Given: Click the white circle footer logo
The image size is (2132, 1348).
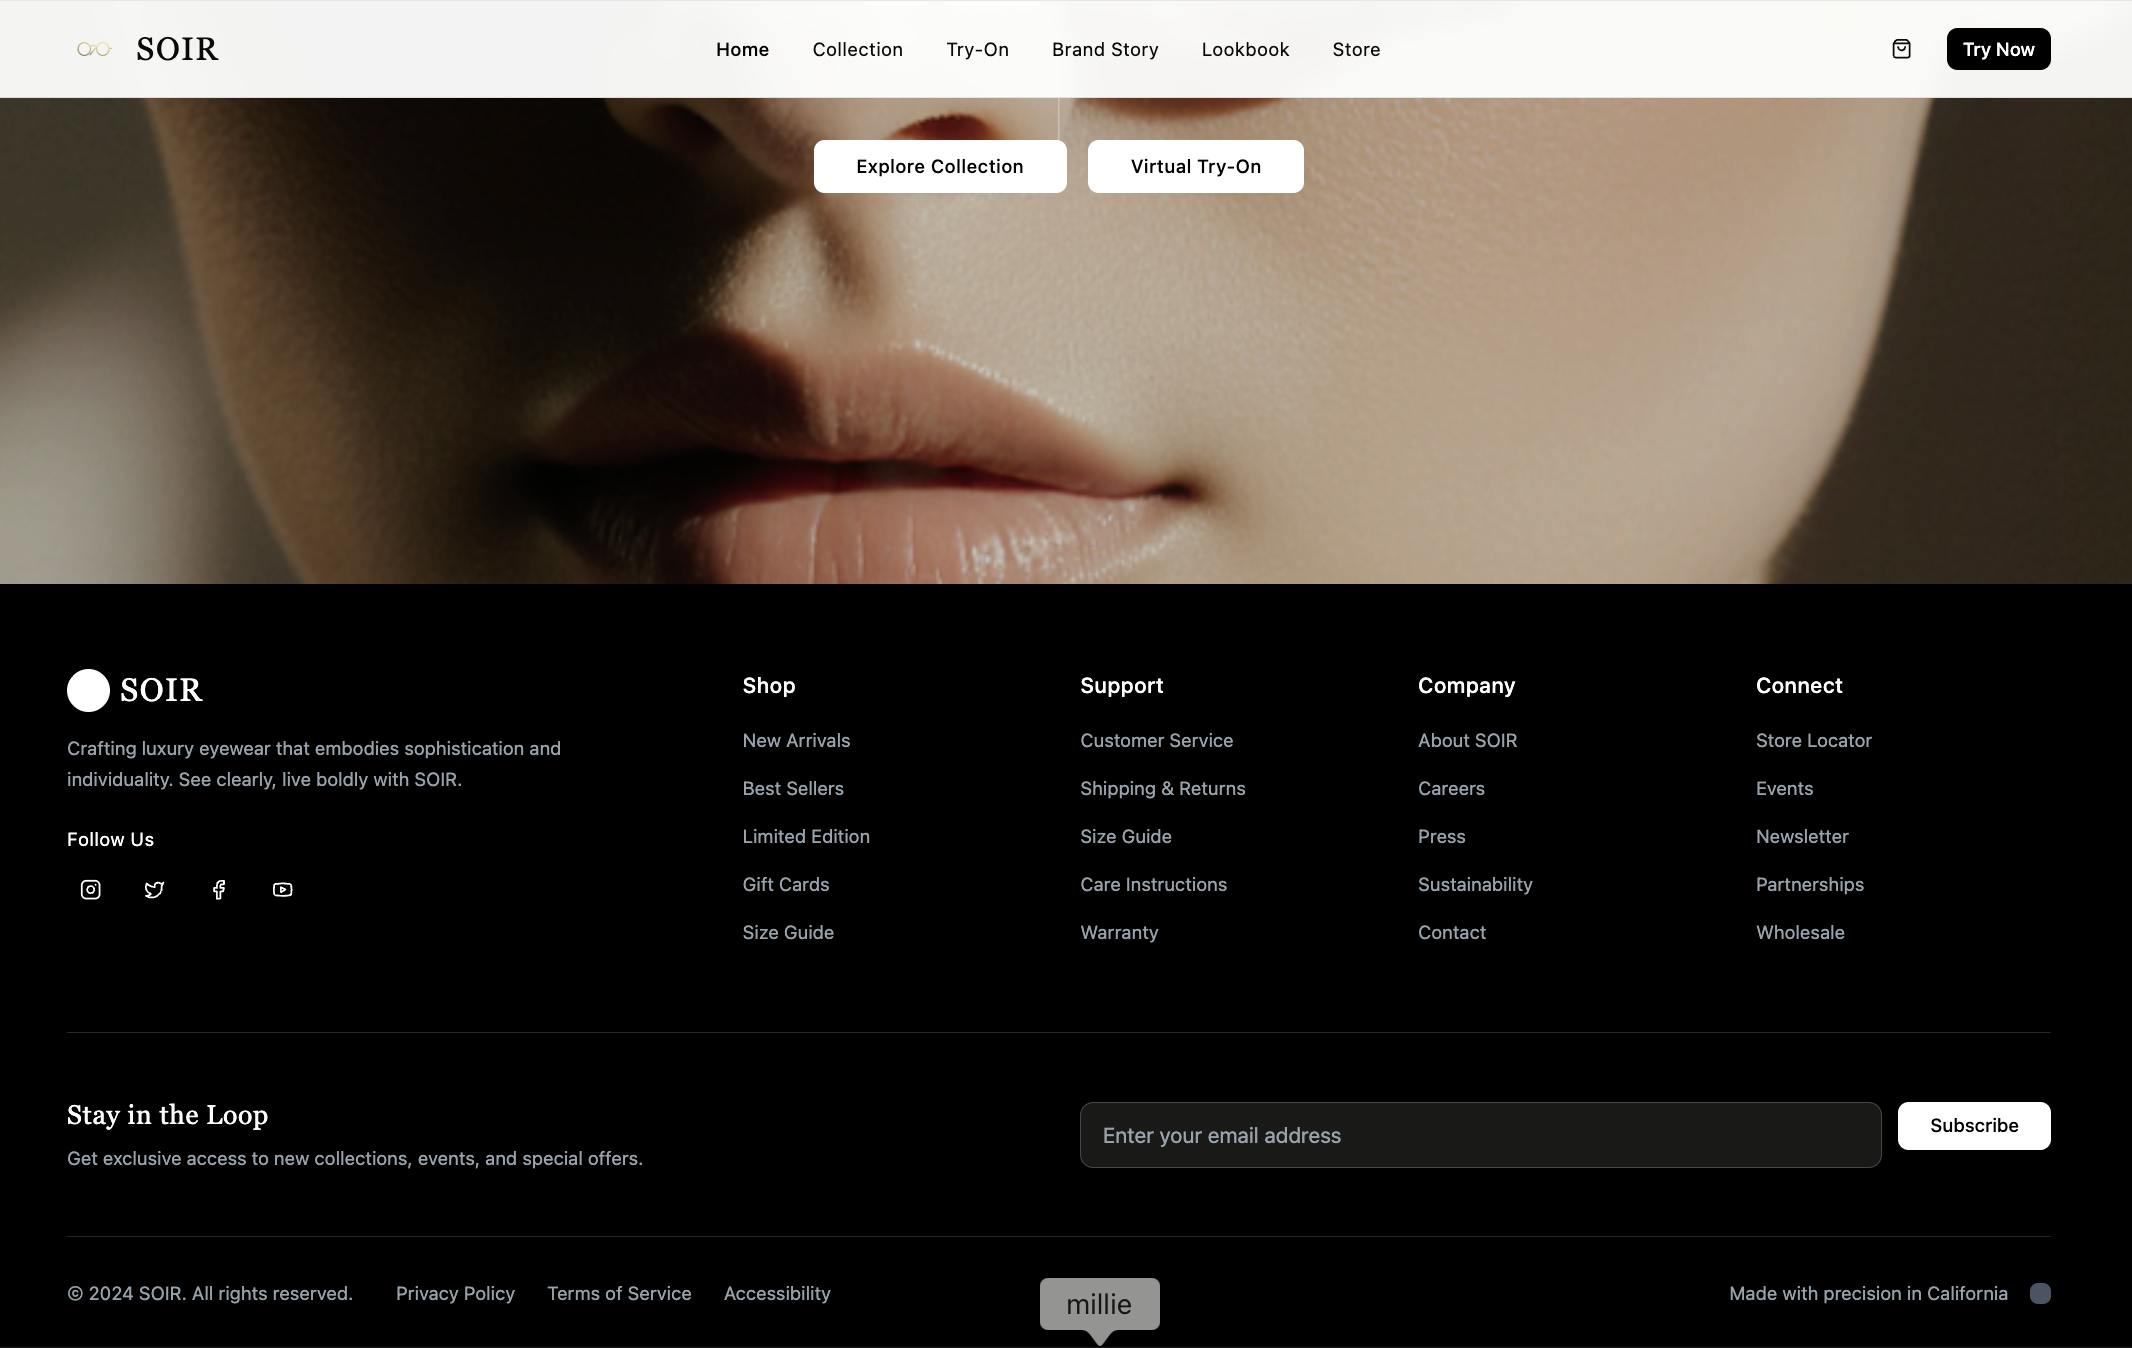Looking at the screenshot, I should point(88,690).
